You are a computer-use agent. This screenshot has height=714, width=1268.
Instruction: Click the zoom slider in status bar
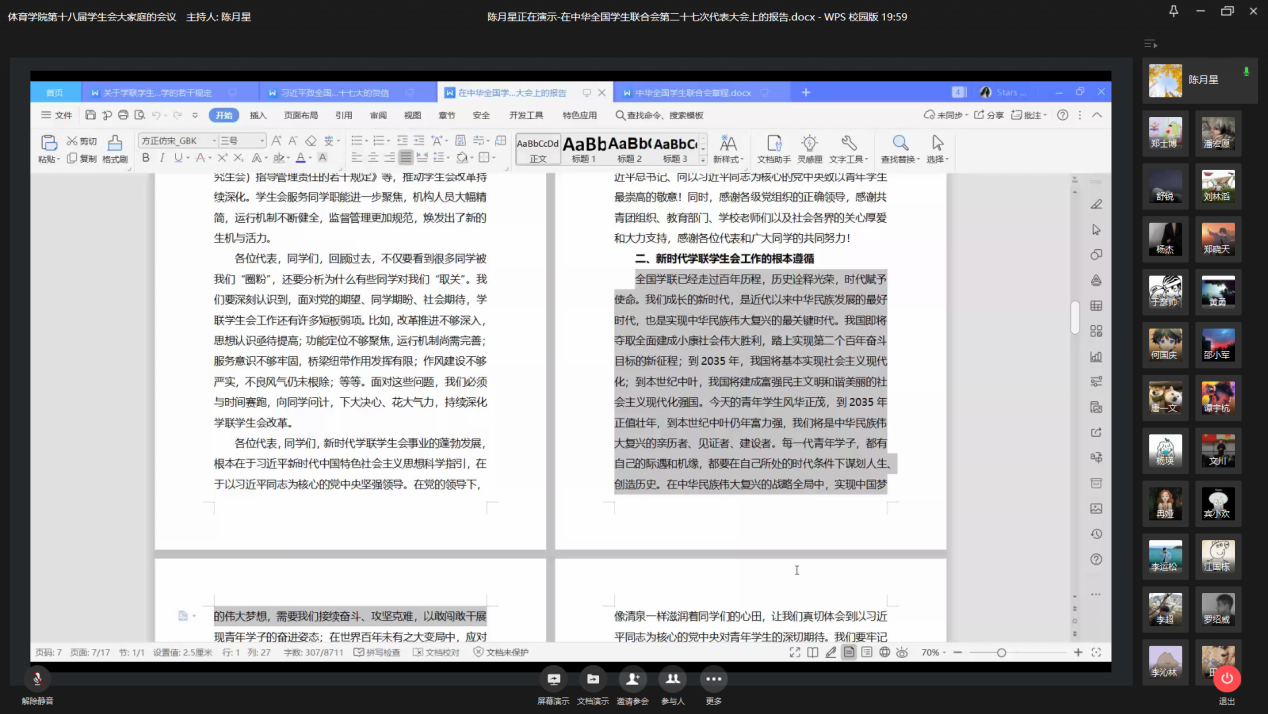coord(1001,653)
